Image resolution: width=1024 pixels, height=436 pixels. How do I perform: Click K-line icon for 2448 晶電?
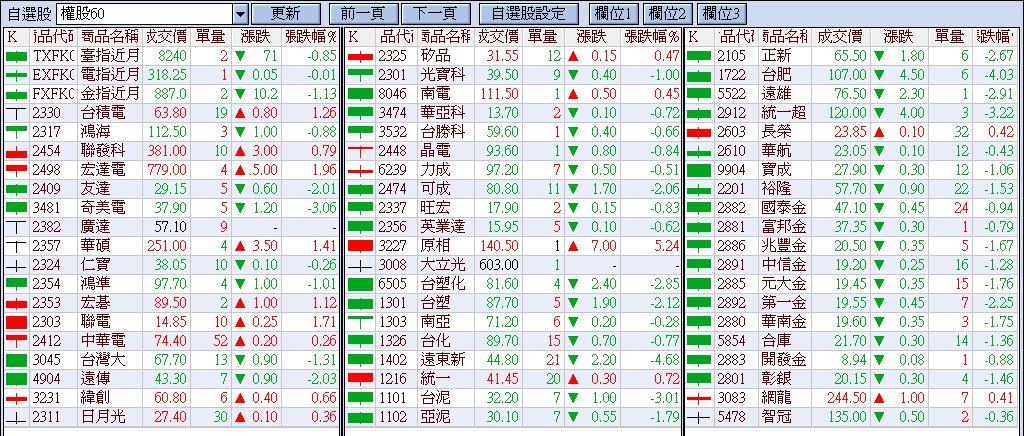(360, 152)
